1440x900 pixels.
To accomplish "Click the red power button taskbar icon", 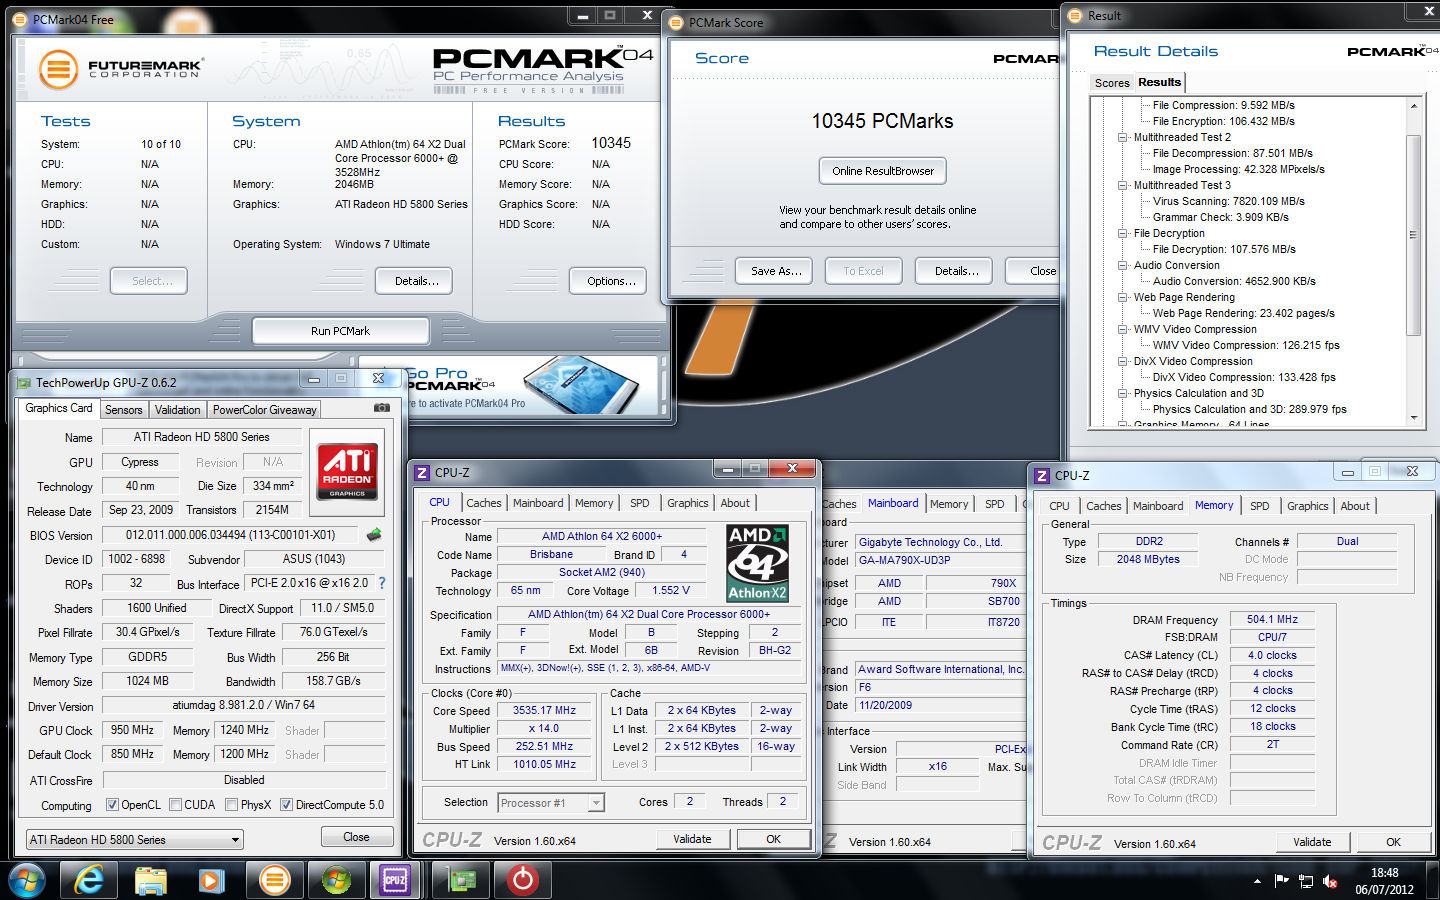I will (522, 880).
